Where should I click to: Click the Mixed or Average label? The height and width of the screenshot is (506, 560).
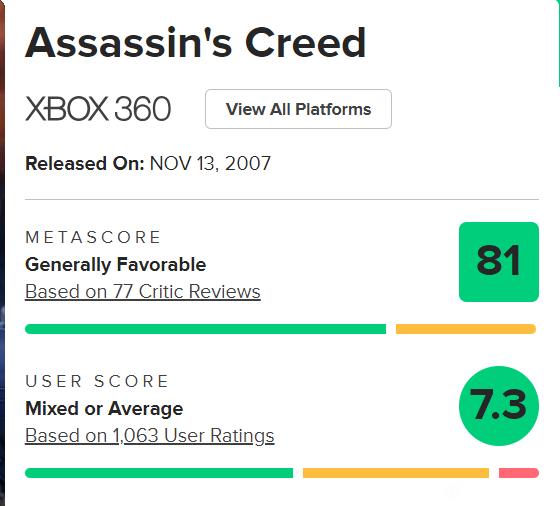[104, 409]
